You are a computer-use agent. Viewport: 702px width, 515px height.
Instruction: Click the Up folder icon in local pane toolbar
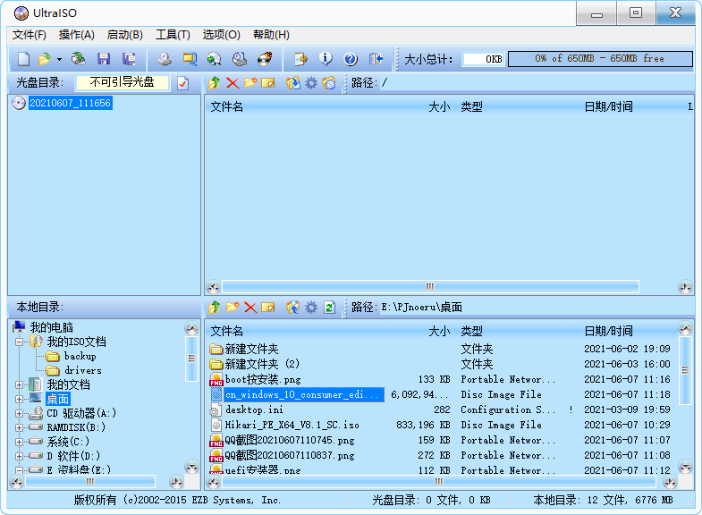[214, 307]
